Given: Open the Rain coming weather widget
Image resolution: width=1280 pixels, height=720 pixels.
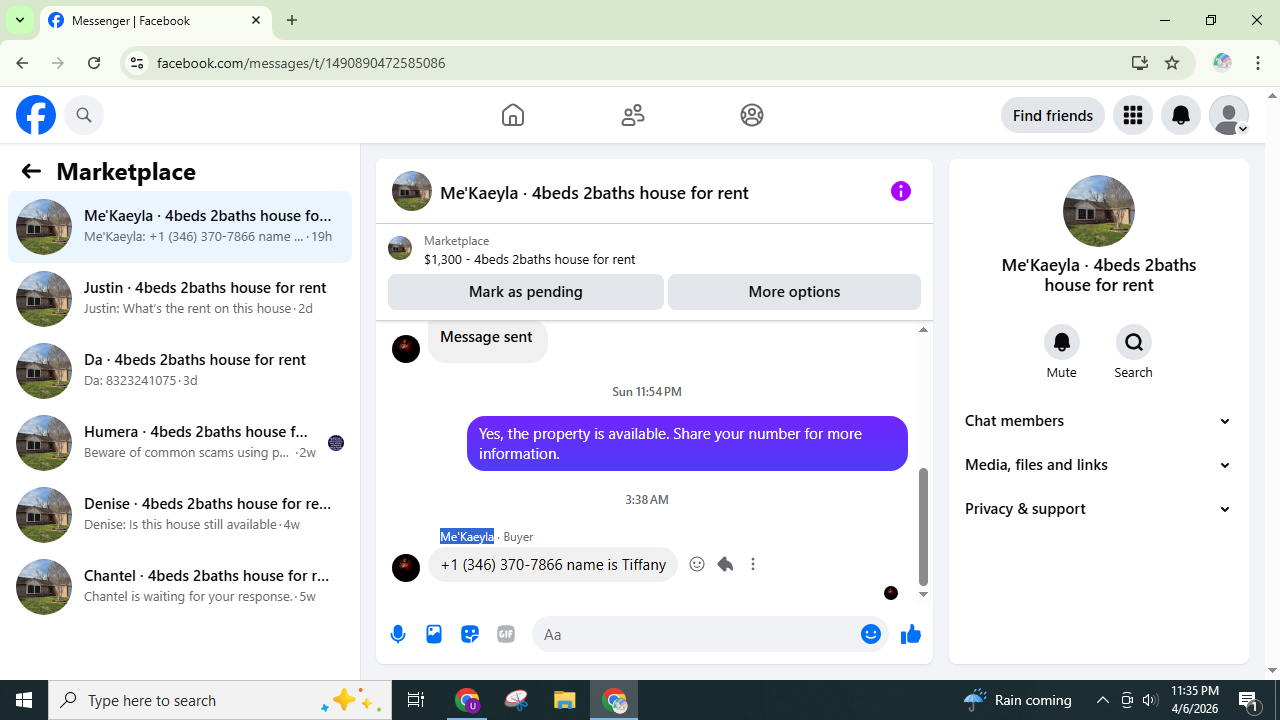Looking at the screenshot, I should pos(1017,700).
